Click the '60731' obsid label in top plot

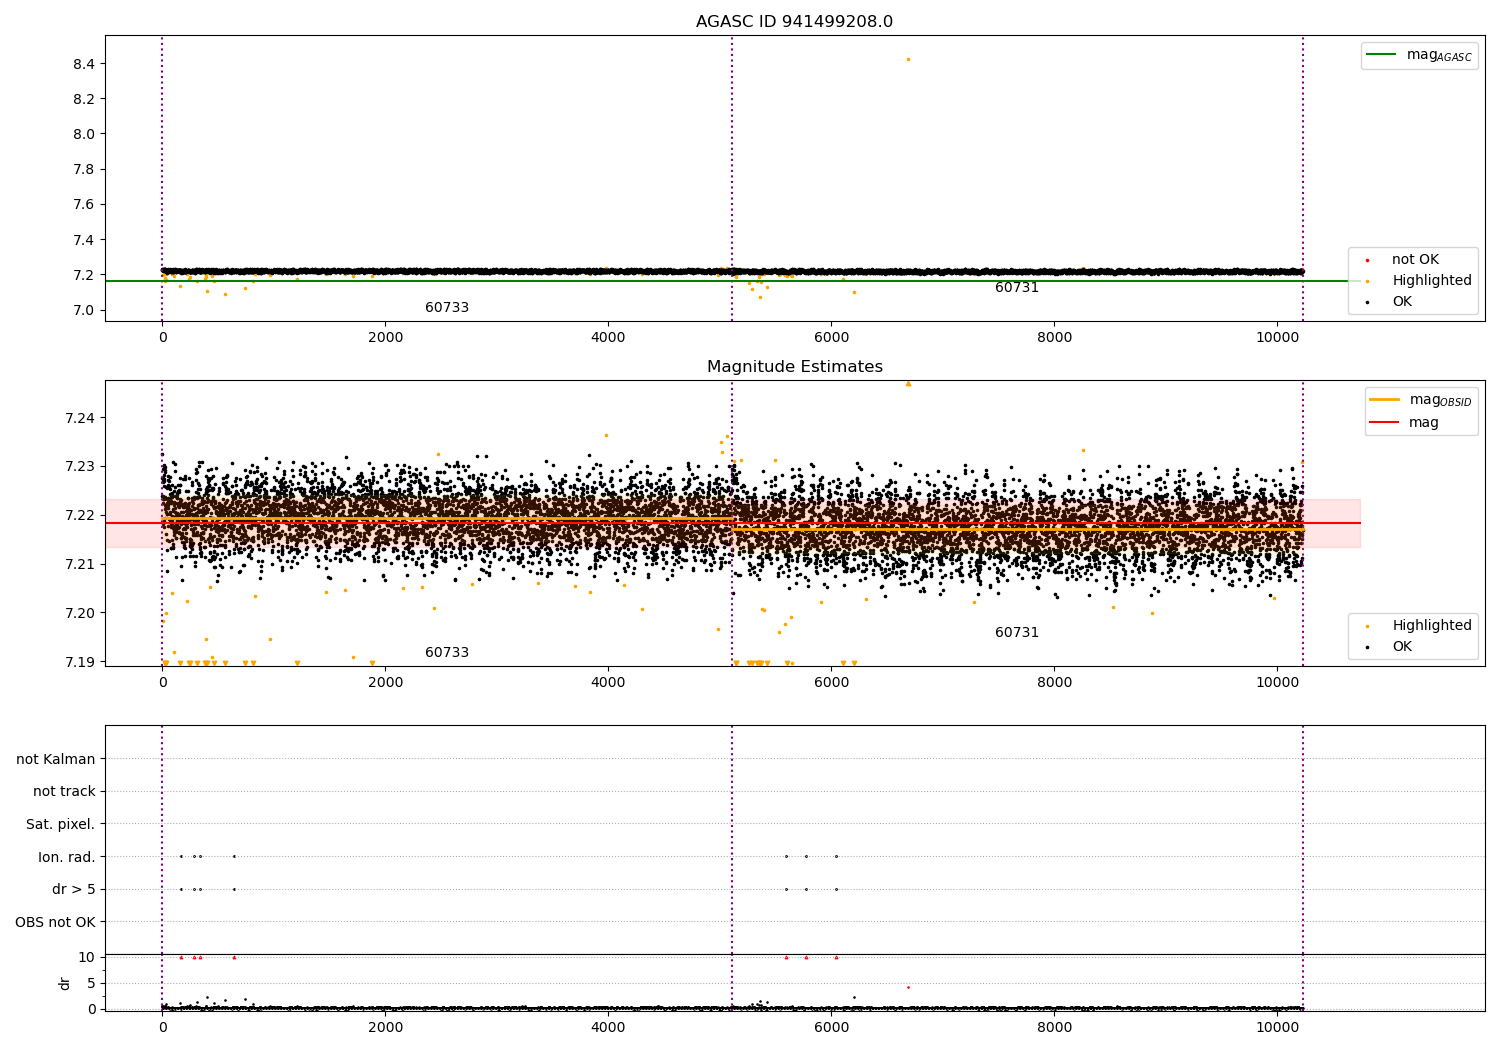click(x=1017, y=287)
